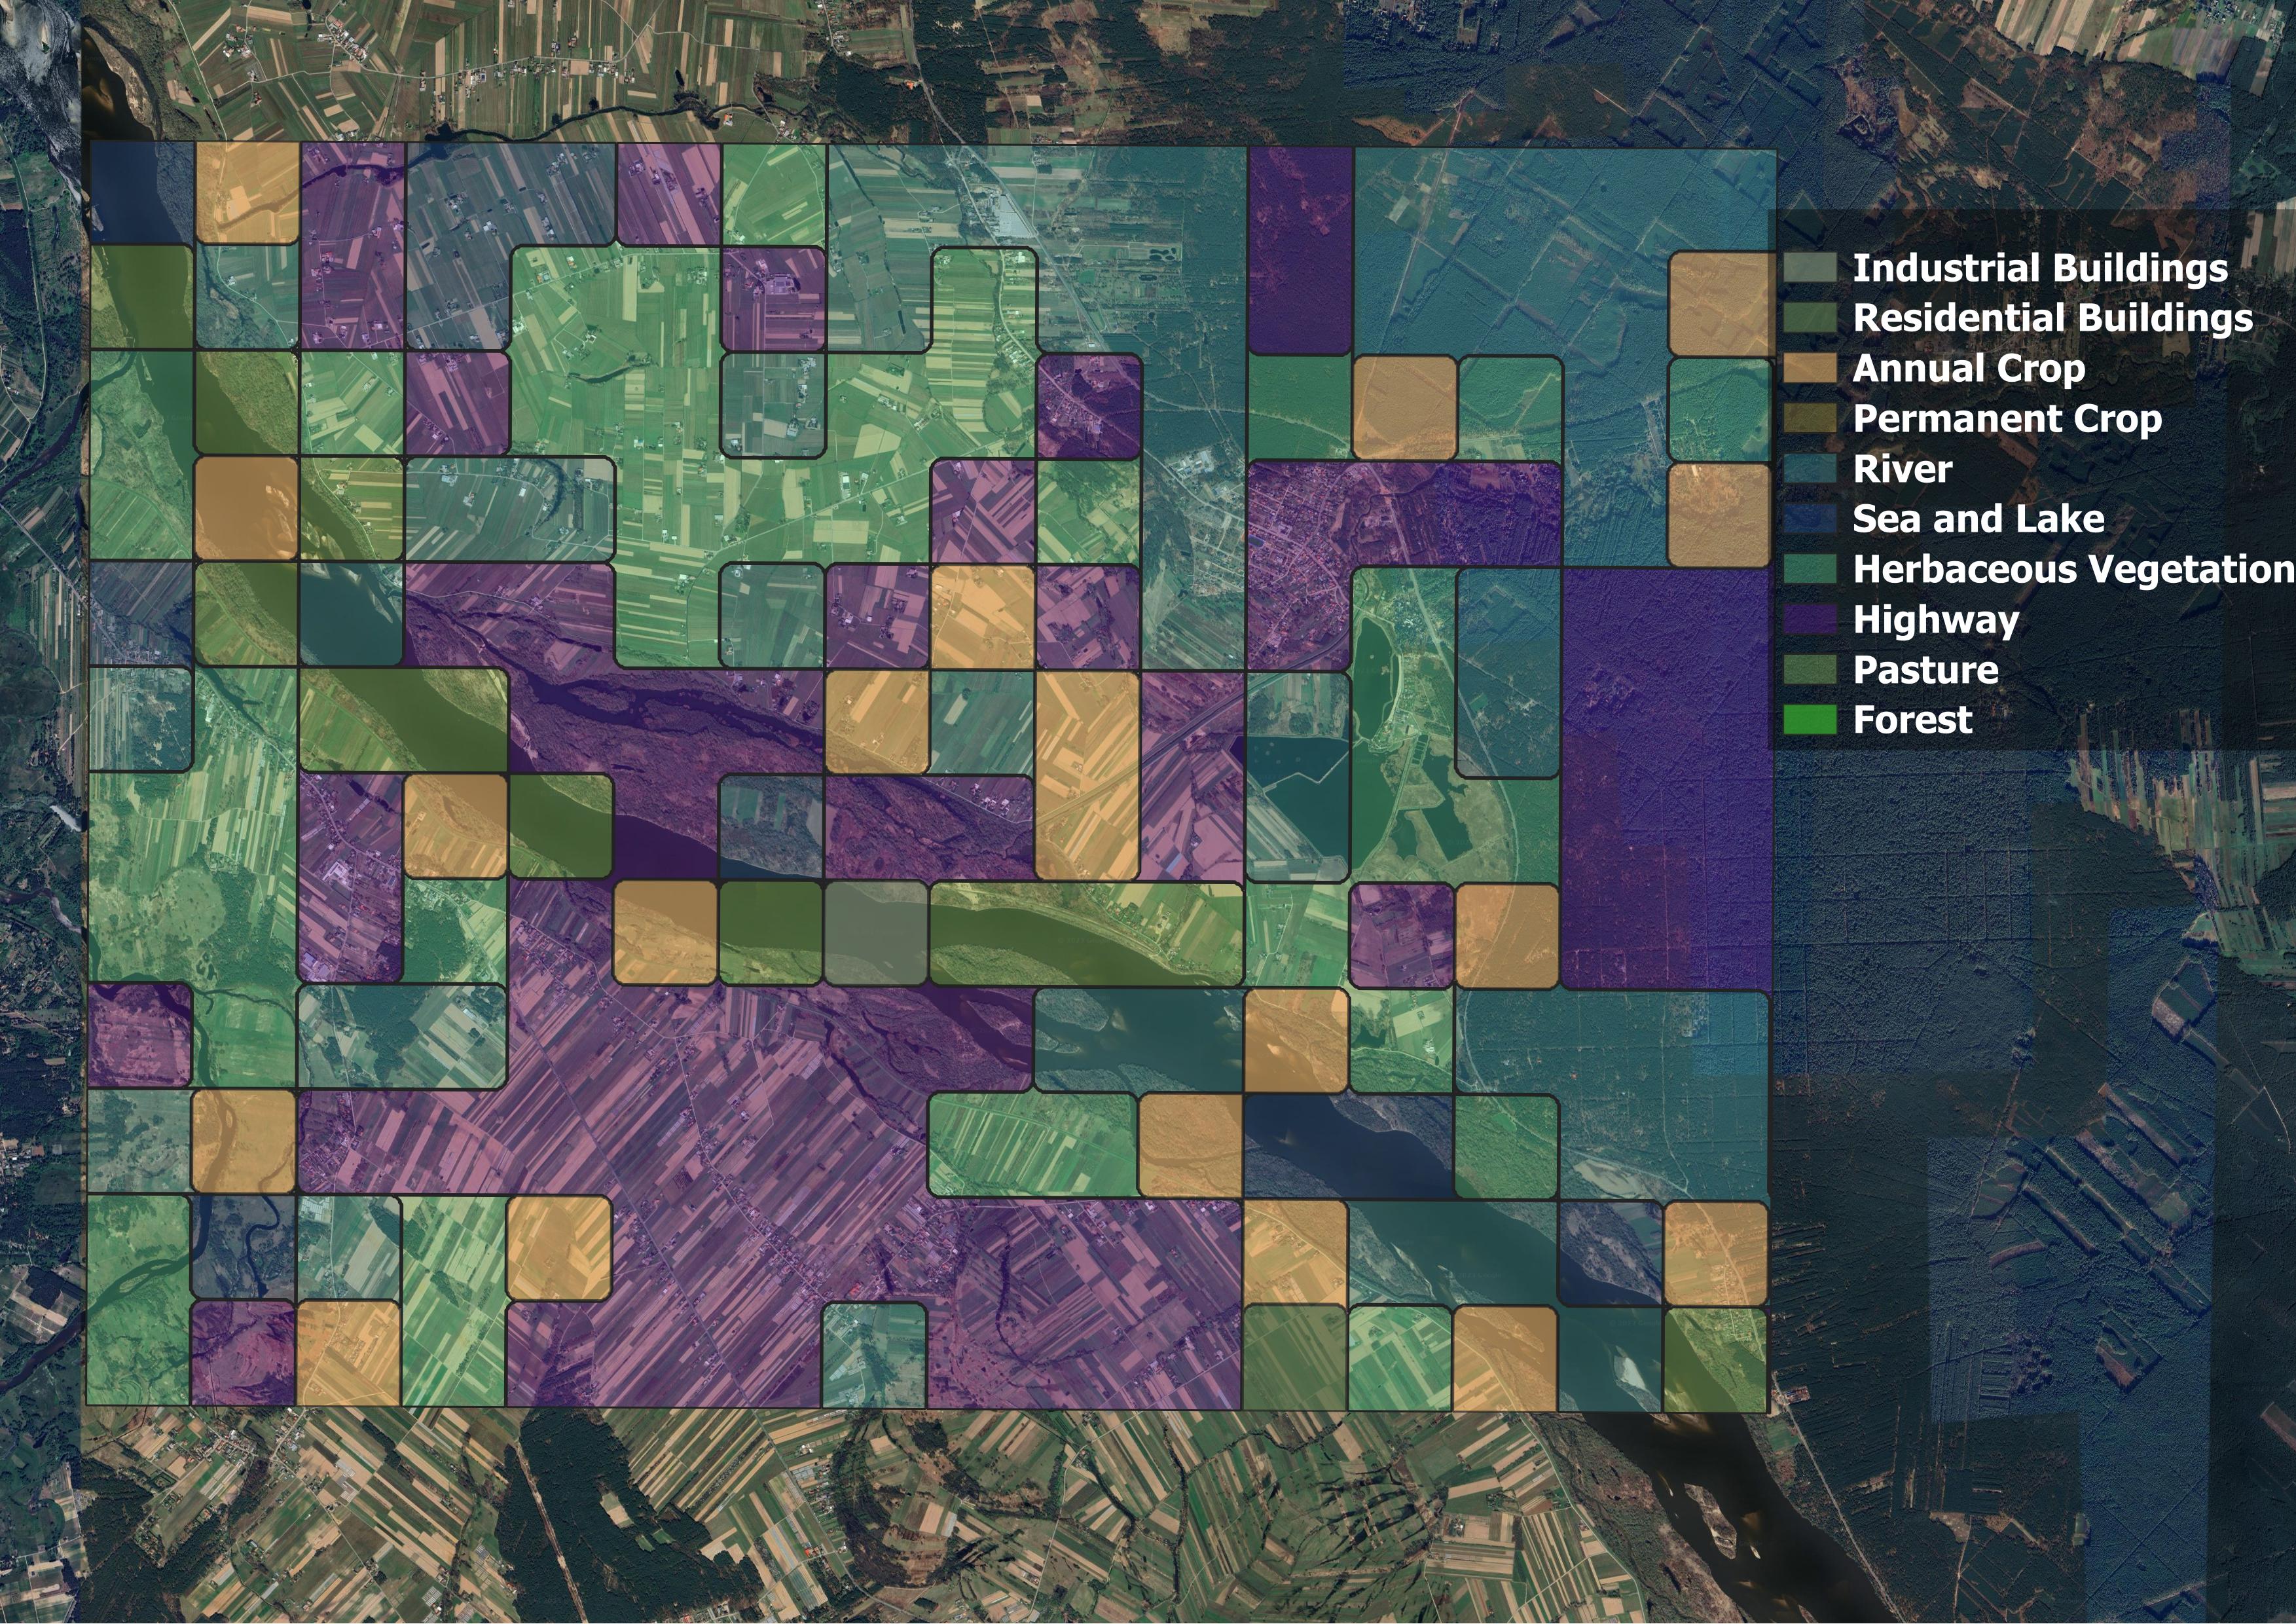Screen dimensions: 2296x1624
Task: Select the 'Residential Buildings' legend label
Action: 2053,318
